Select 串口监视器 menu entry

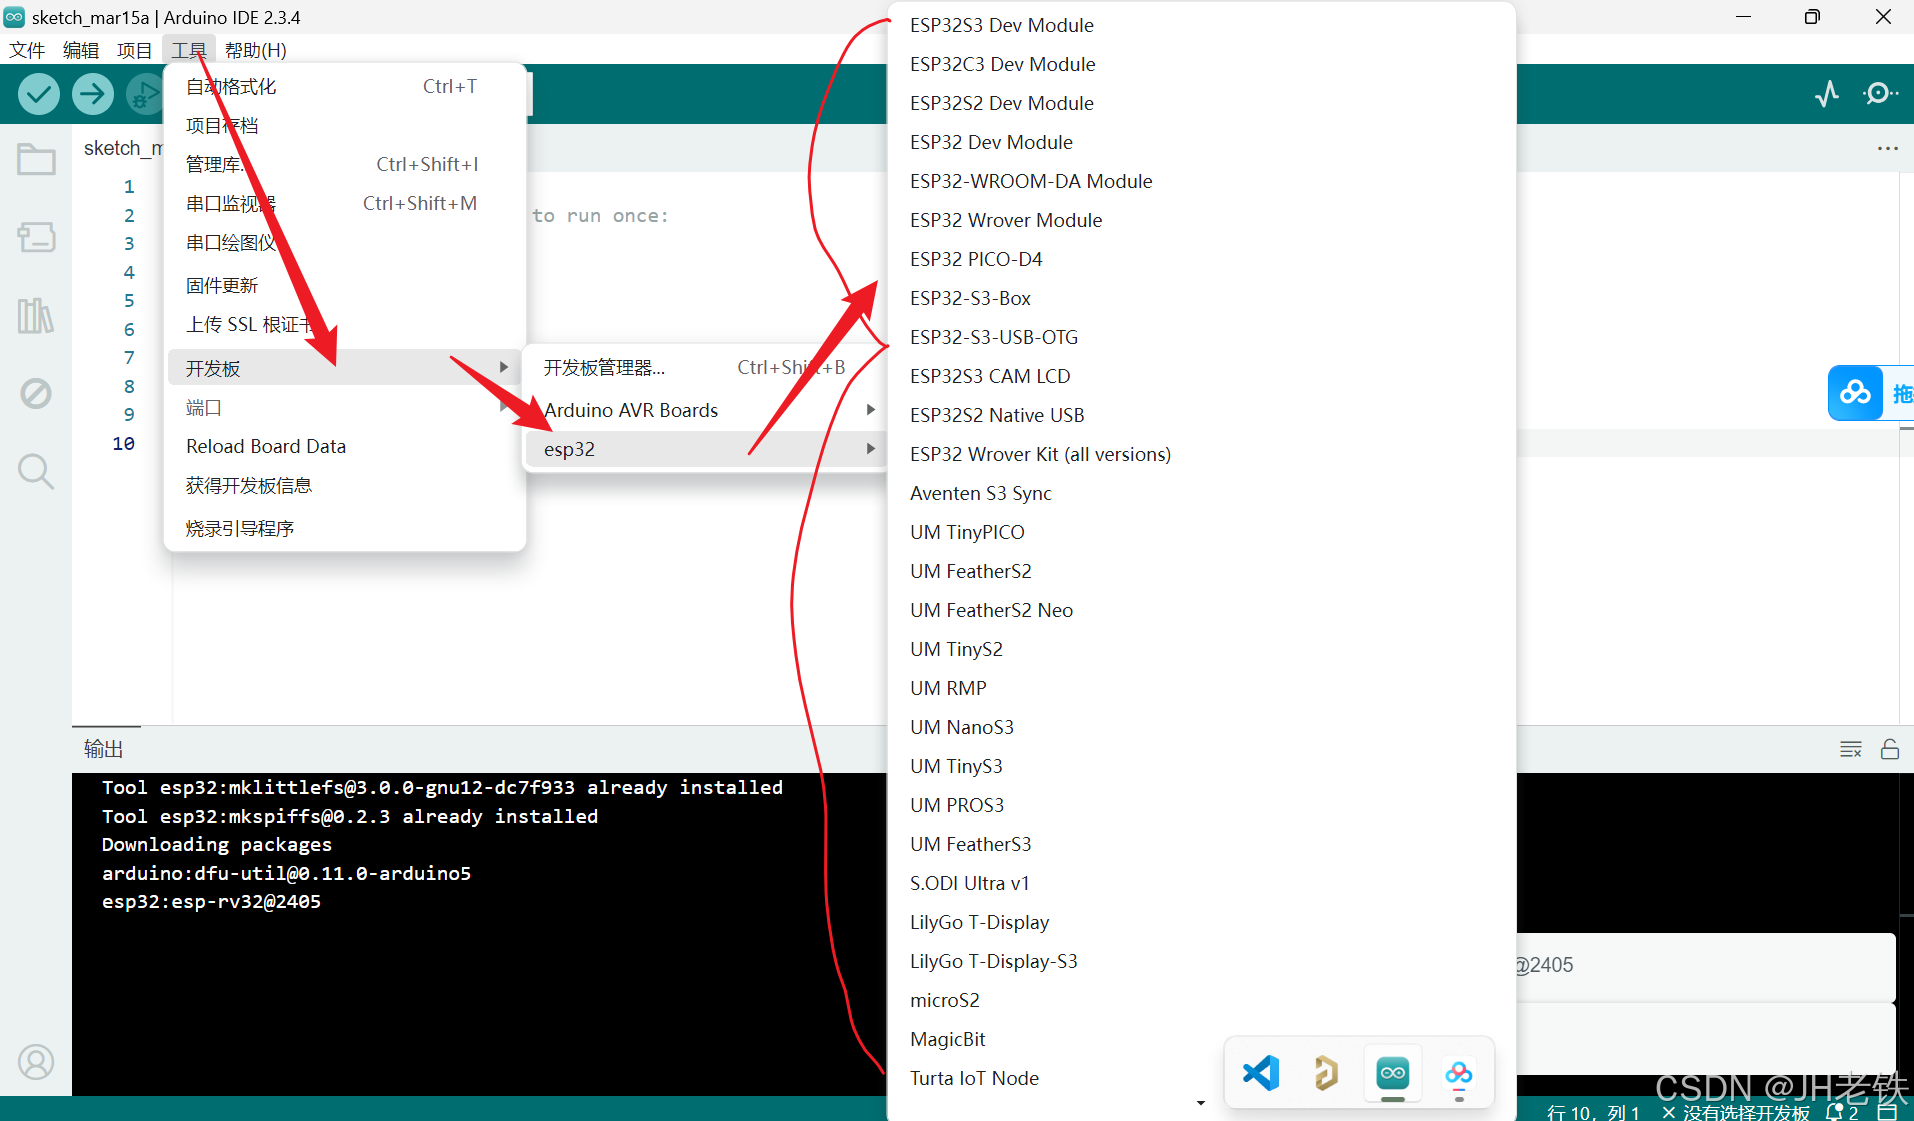(345, 203)
